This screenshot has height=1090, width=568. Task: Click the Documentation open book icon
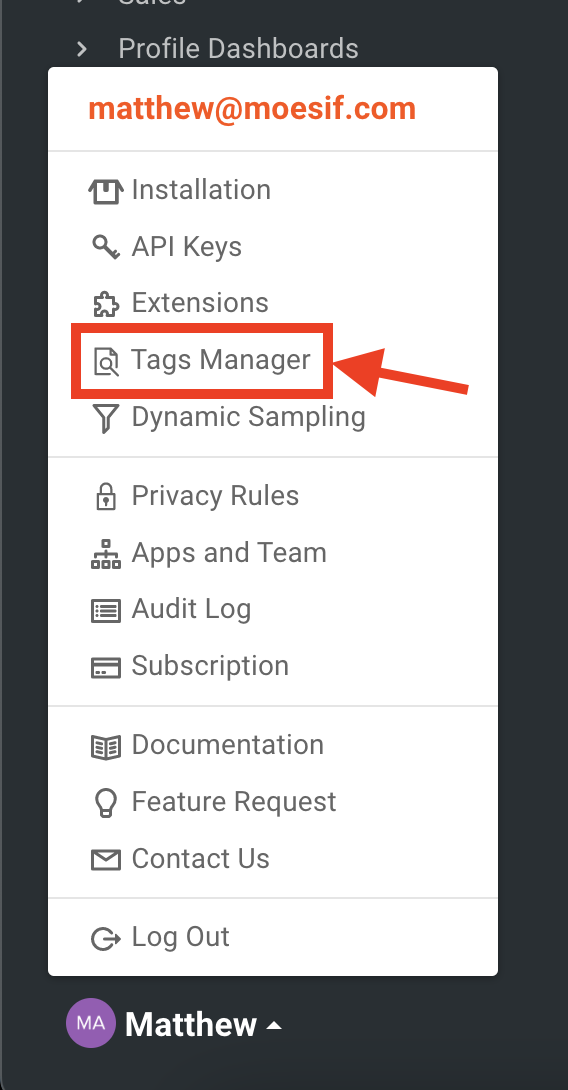coord(106,747)
